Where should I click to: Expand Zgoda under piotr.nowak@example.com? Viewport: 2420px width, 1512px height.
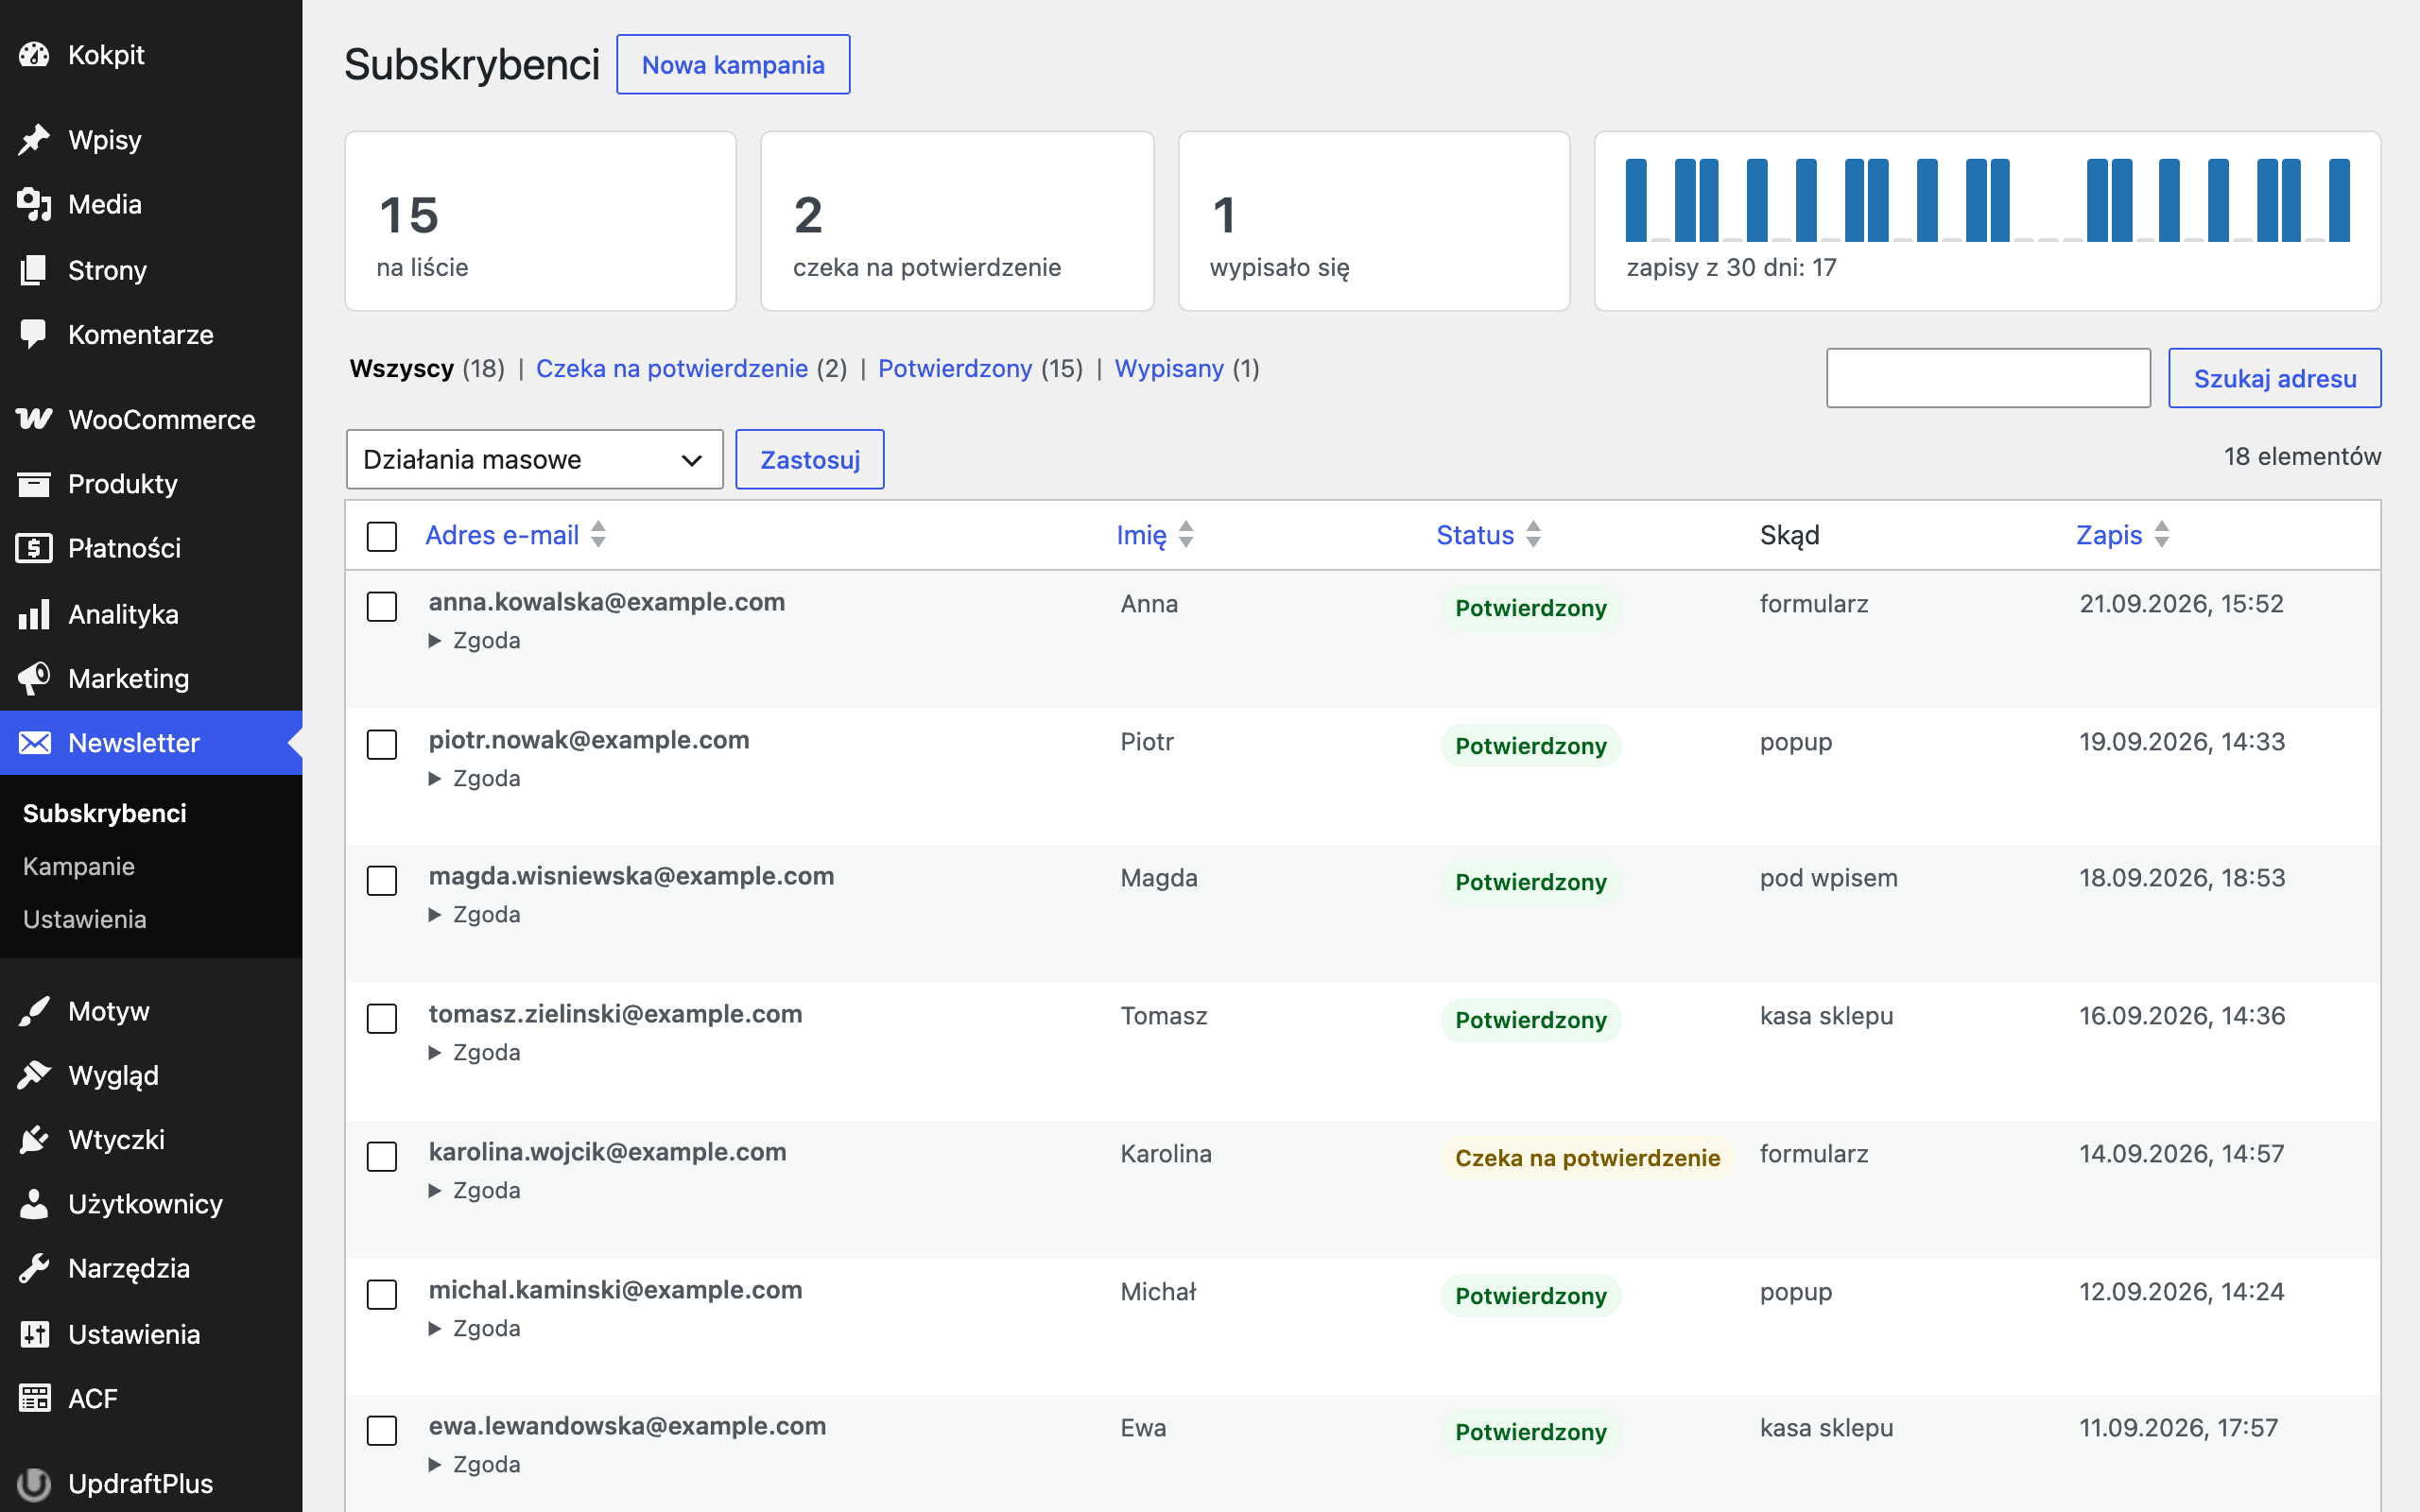coord(475,778)
